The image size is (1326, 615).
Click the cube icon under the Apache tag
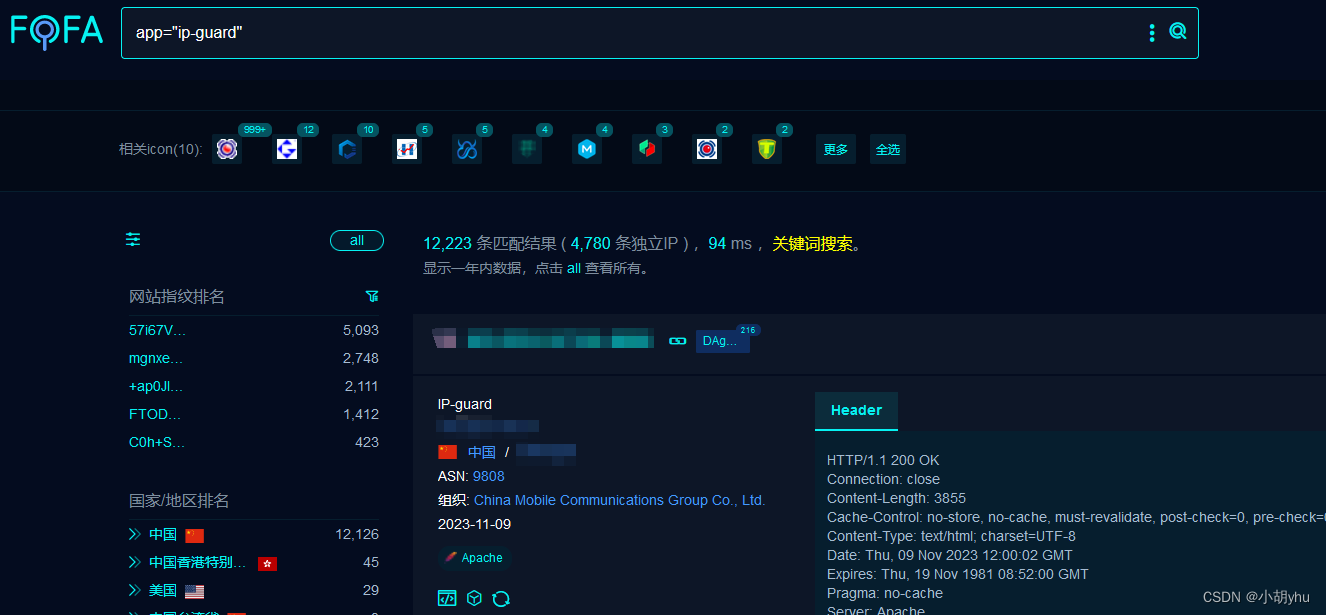475,598
